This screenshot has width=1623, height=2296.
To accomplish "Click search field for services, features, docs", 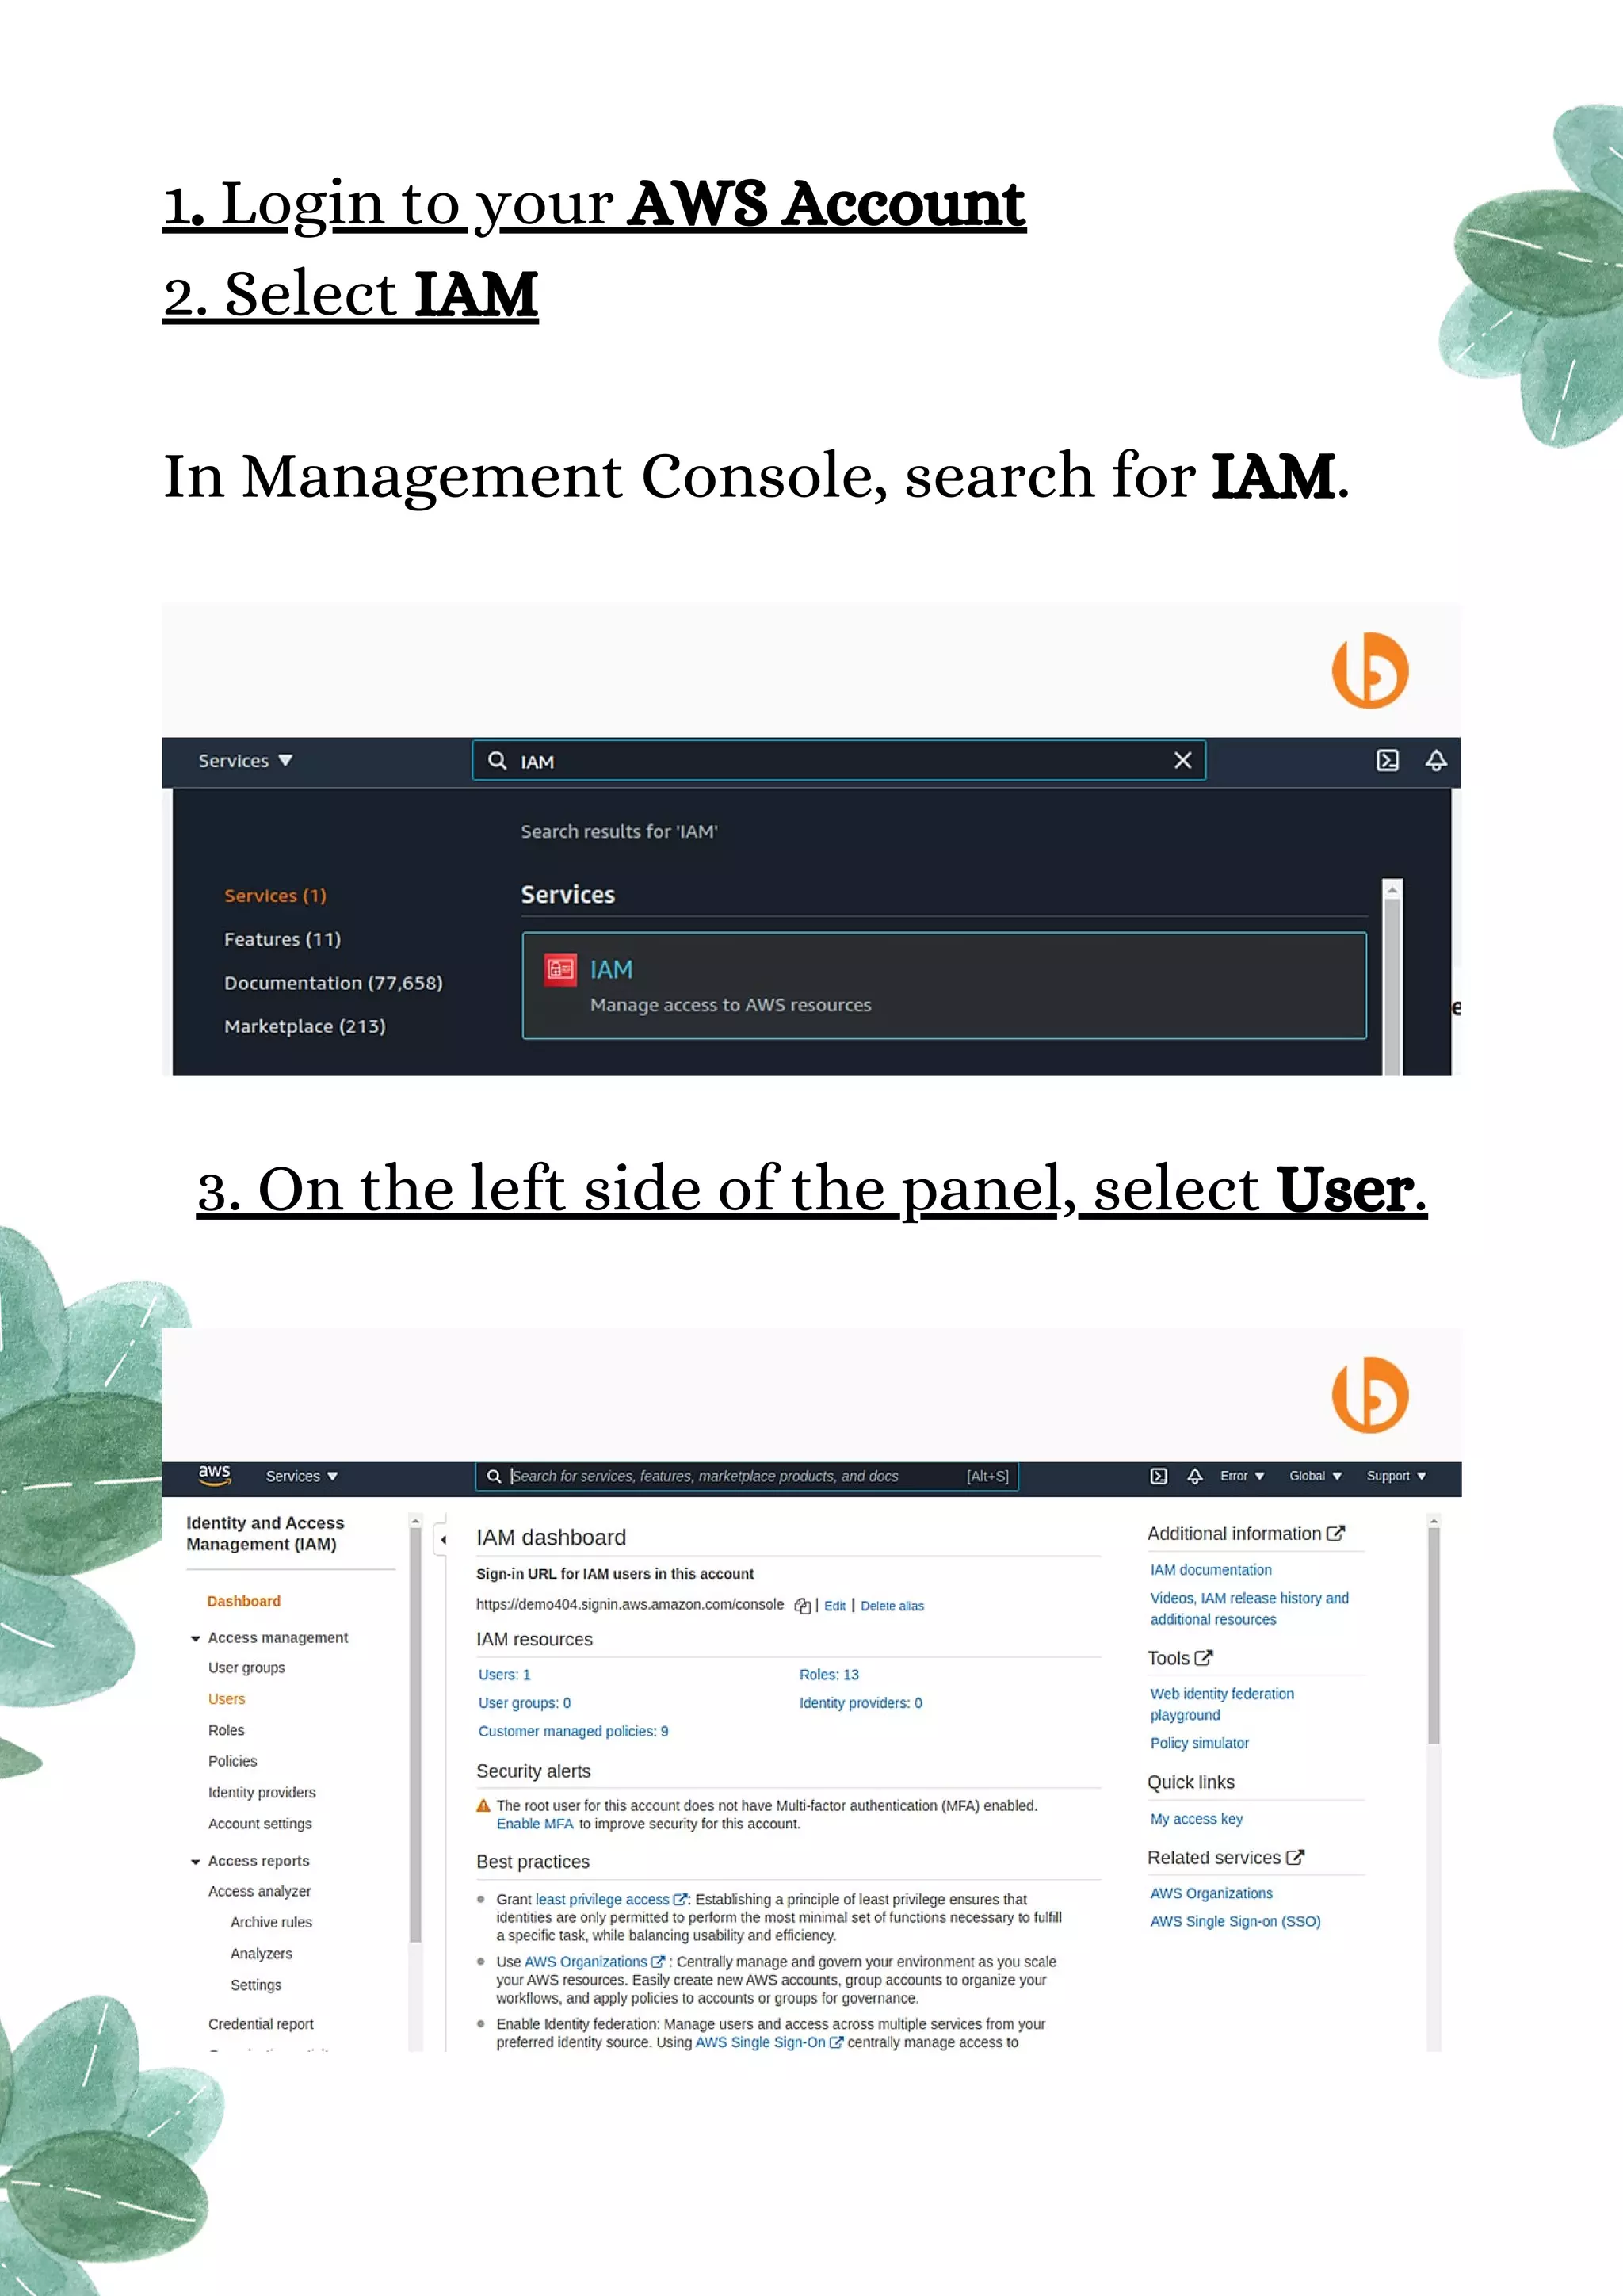I will pyautogui.click(x=746, y=1476).
